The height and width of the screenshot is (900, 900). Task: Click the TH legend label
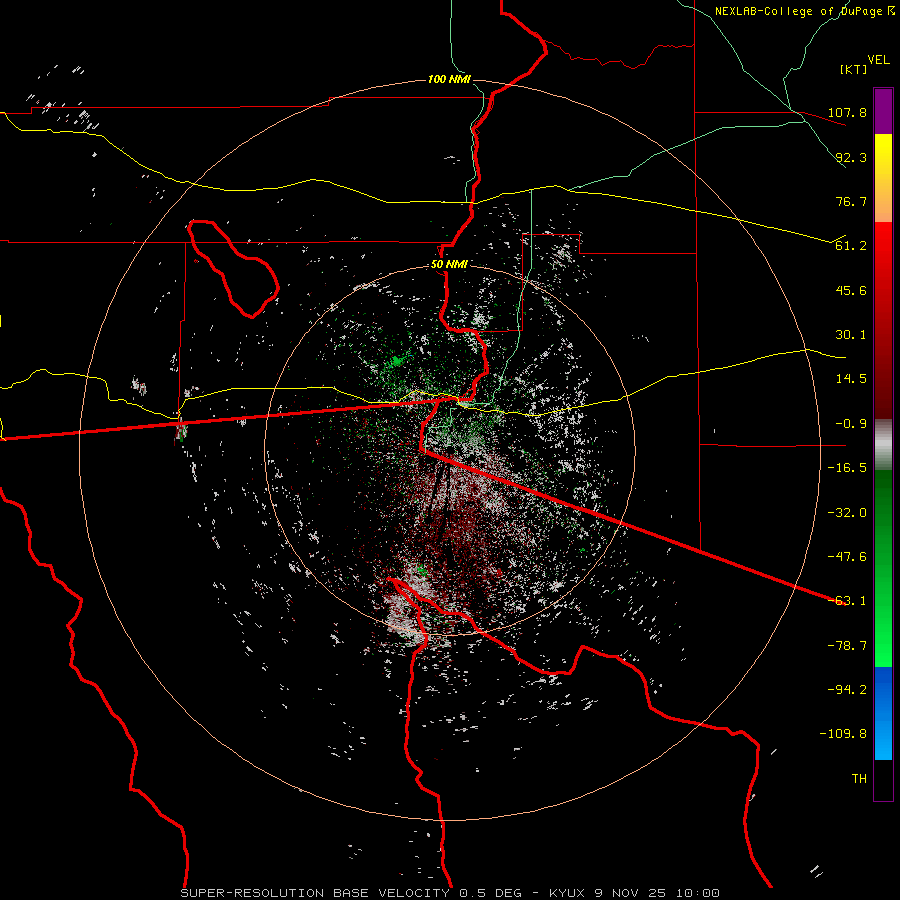click(x=859, y=779)
